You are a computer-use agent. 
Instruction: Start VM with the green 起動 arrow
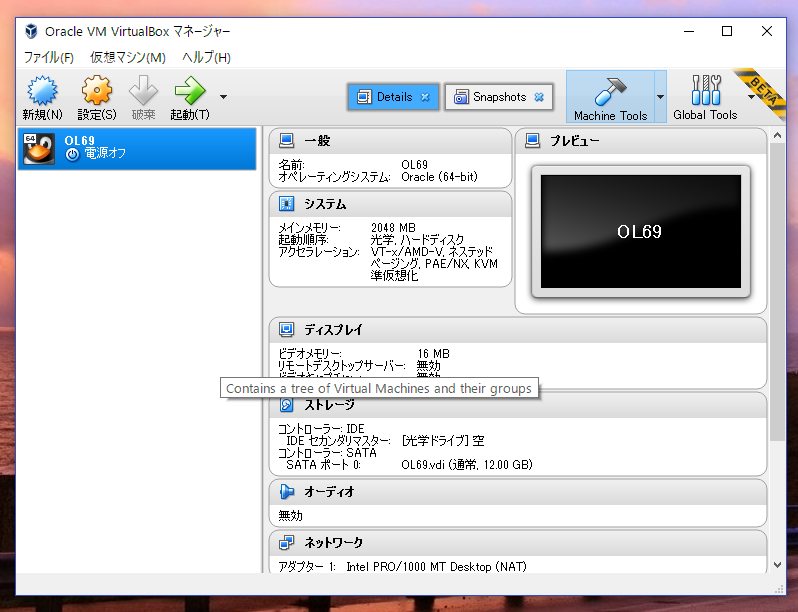(x=190, y=91)
